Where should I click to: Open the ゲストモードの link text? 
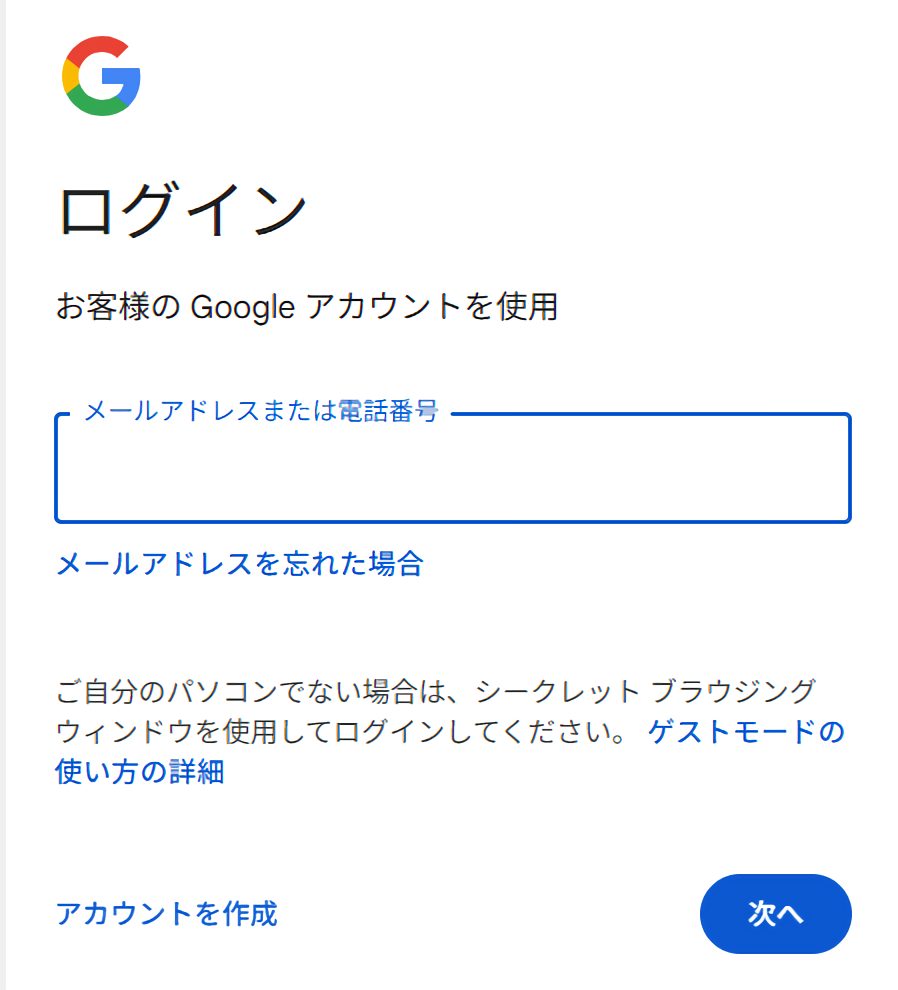click(746, 732)
